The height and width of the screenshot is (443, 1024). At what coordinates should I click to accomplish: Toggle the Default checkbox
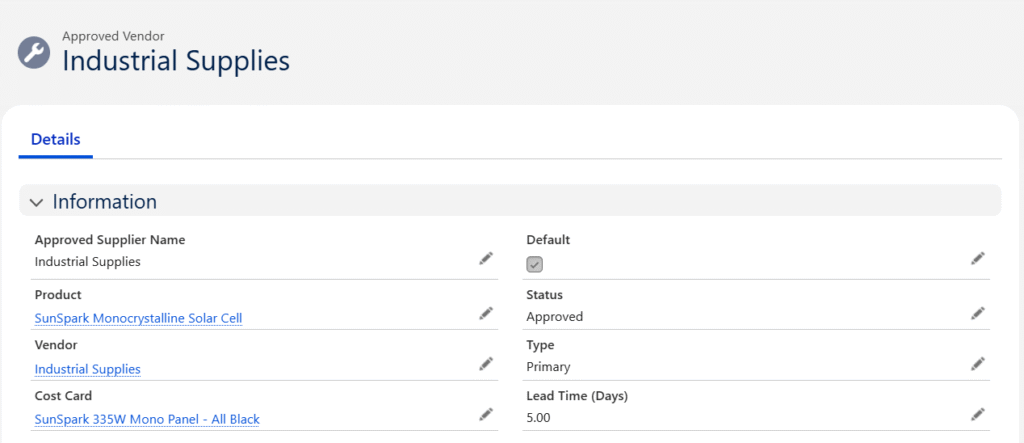click(x=535, y=264)
